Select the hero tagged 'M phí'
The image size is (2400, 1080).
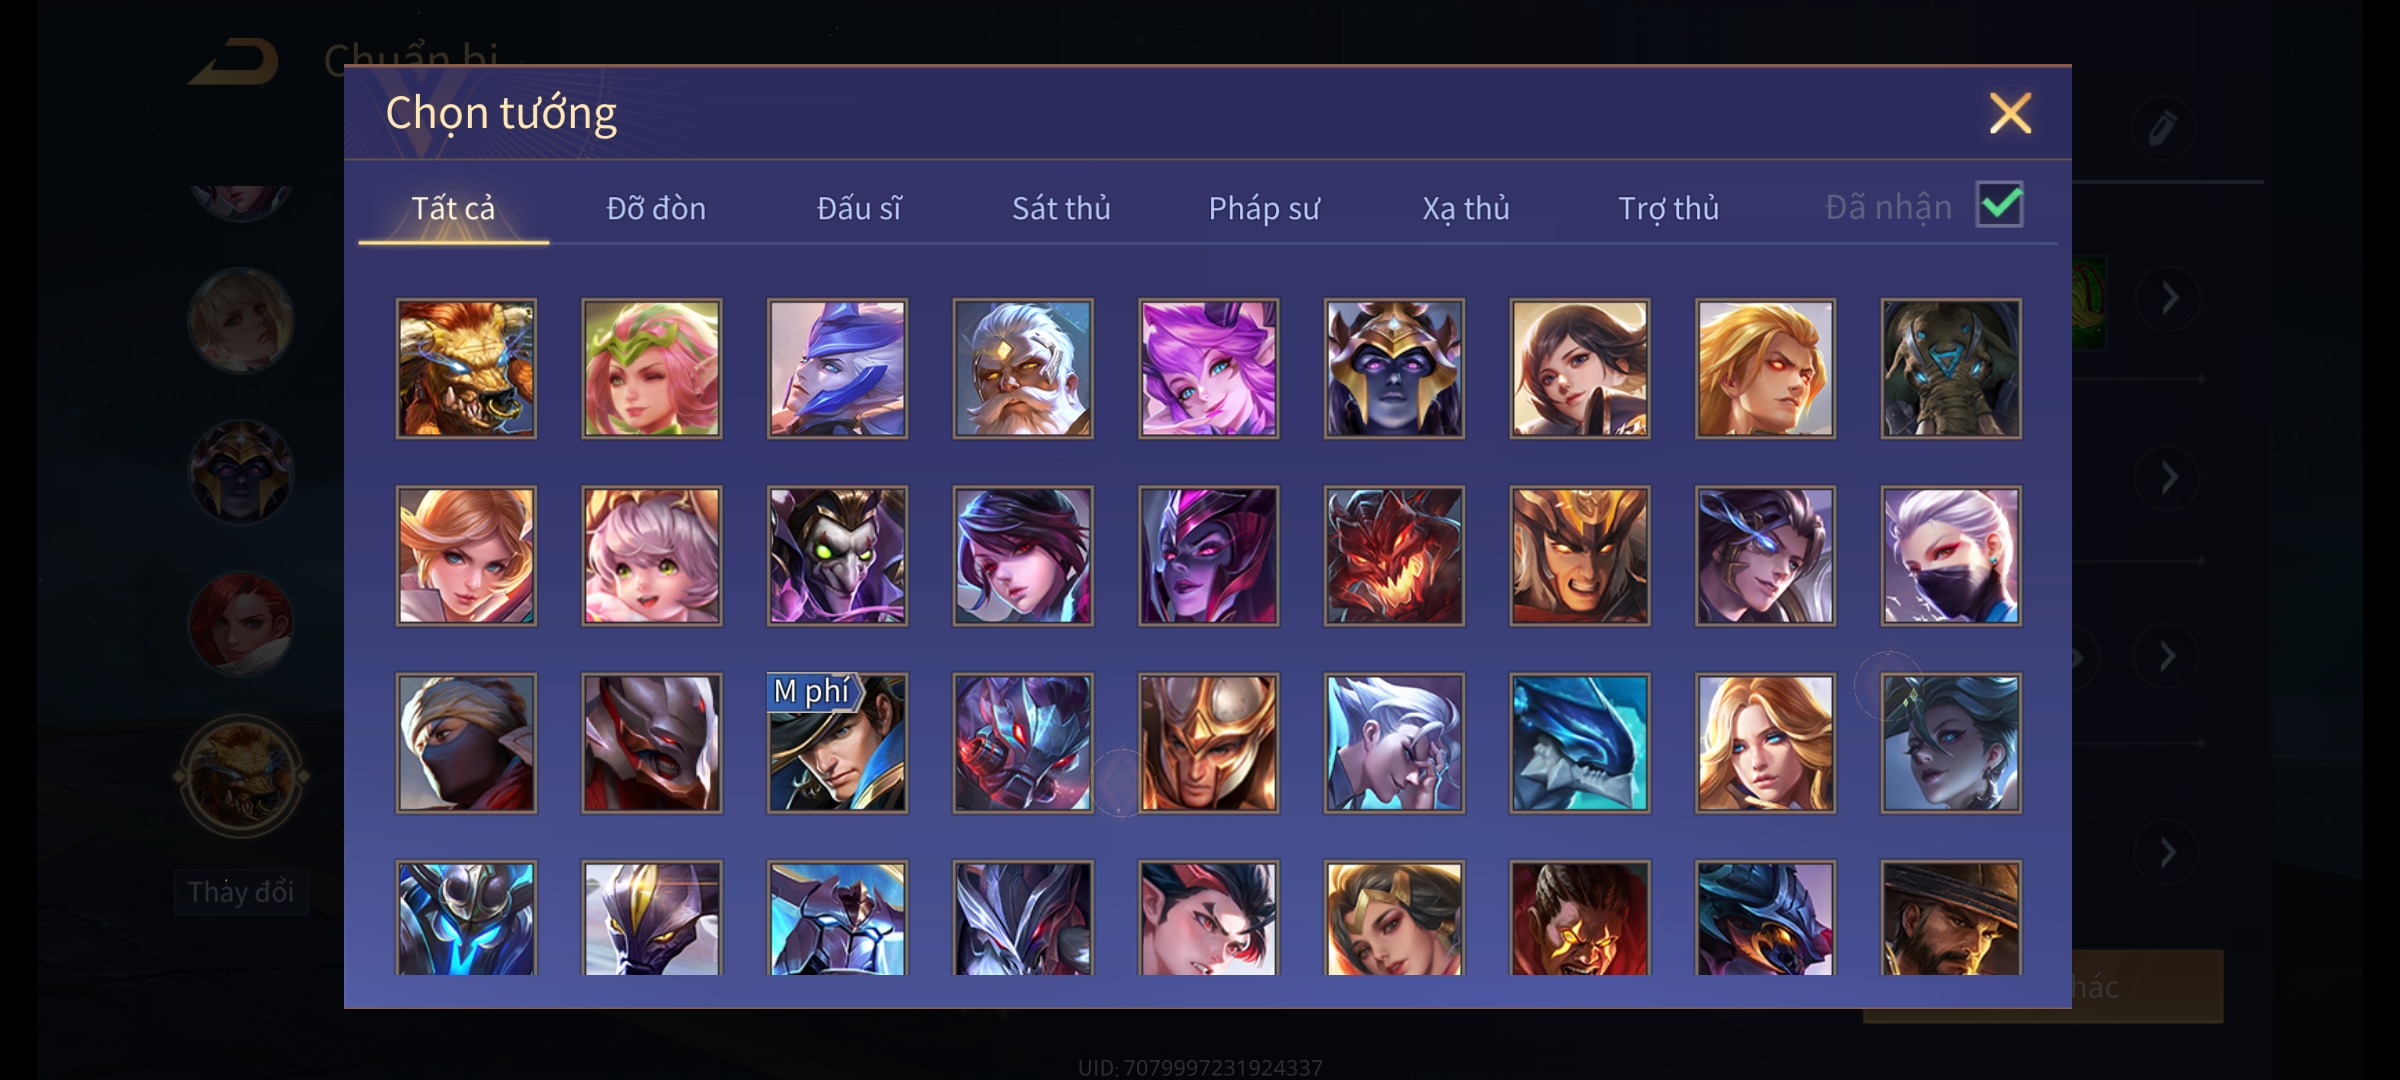point(837,743)
